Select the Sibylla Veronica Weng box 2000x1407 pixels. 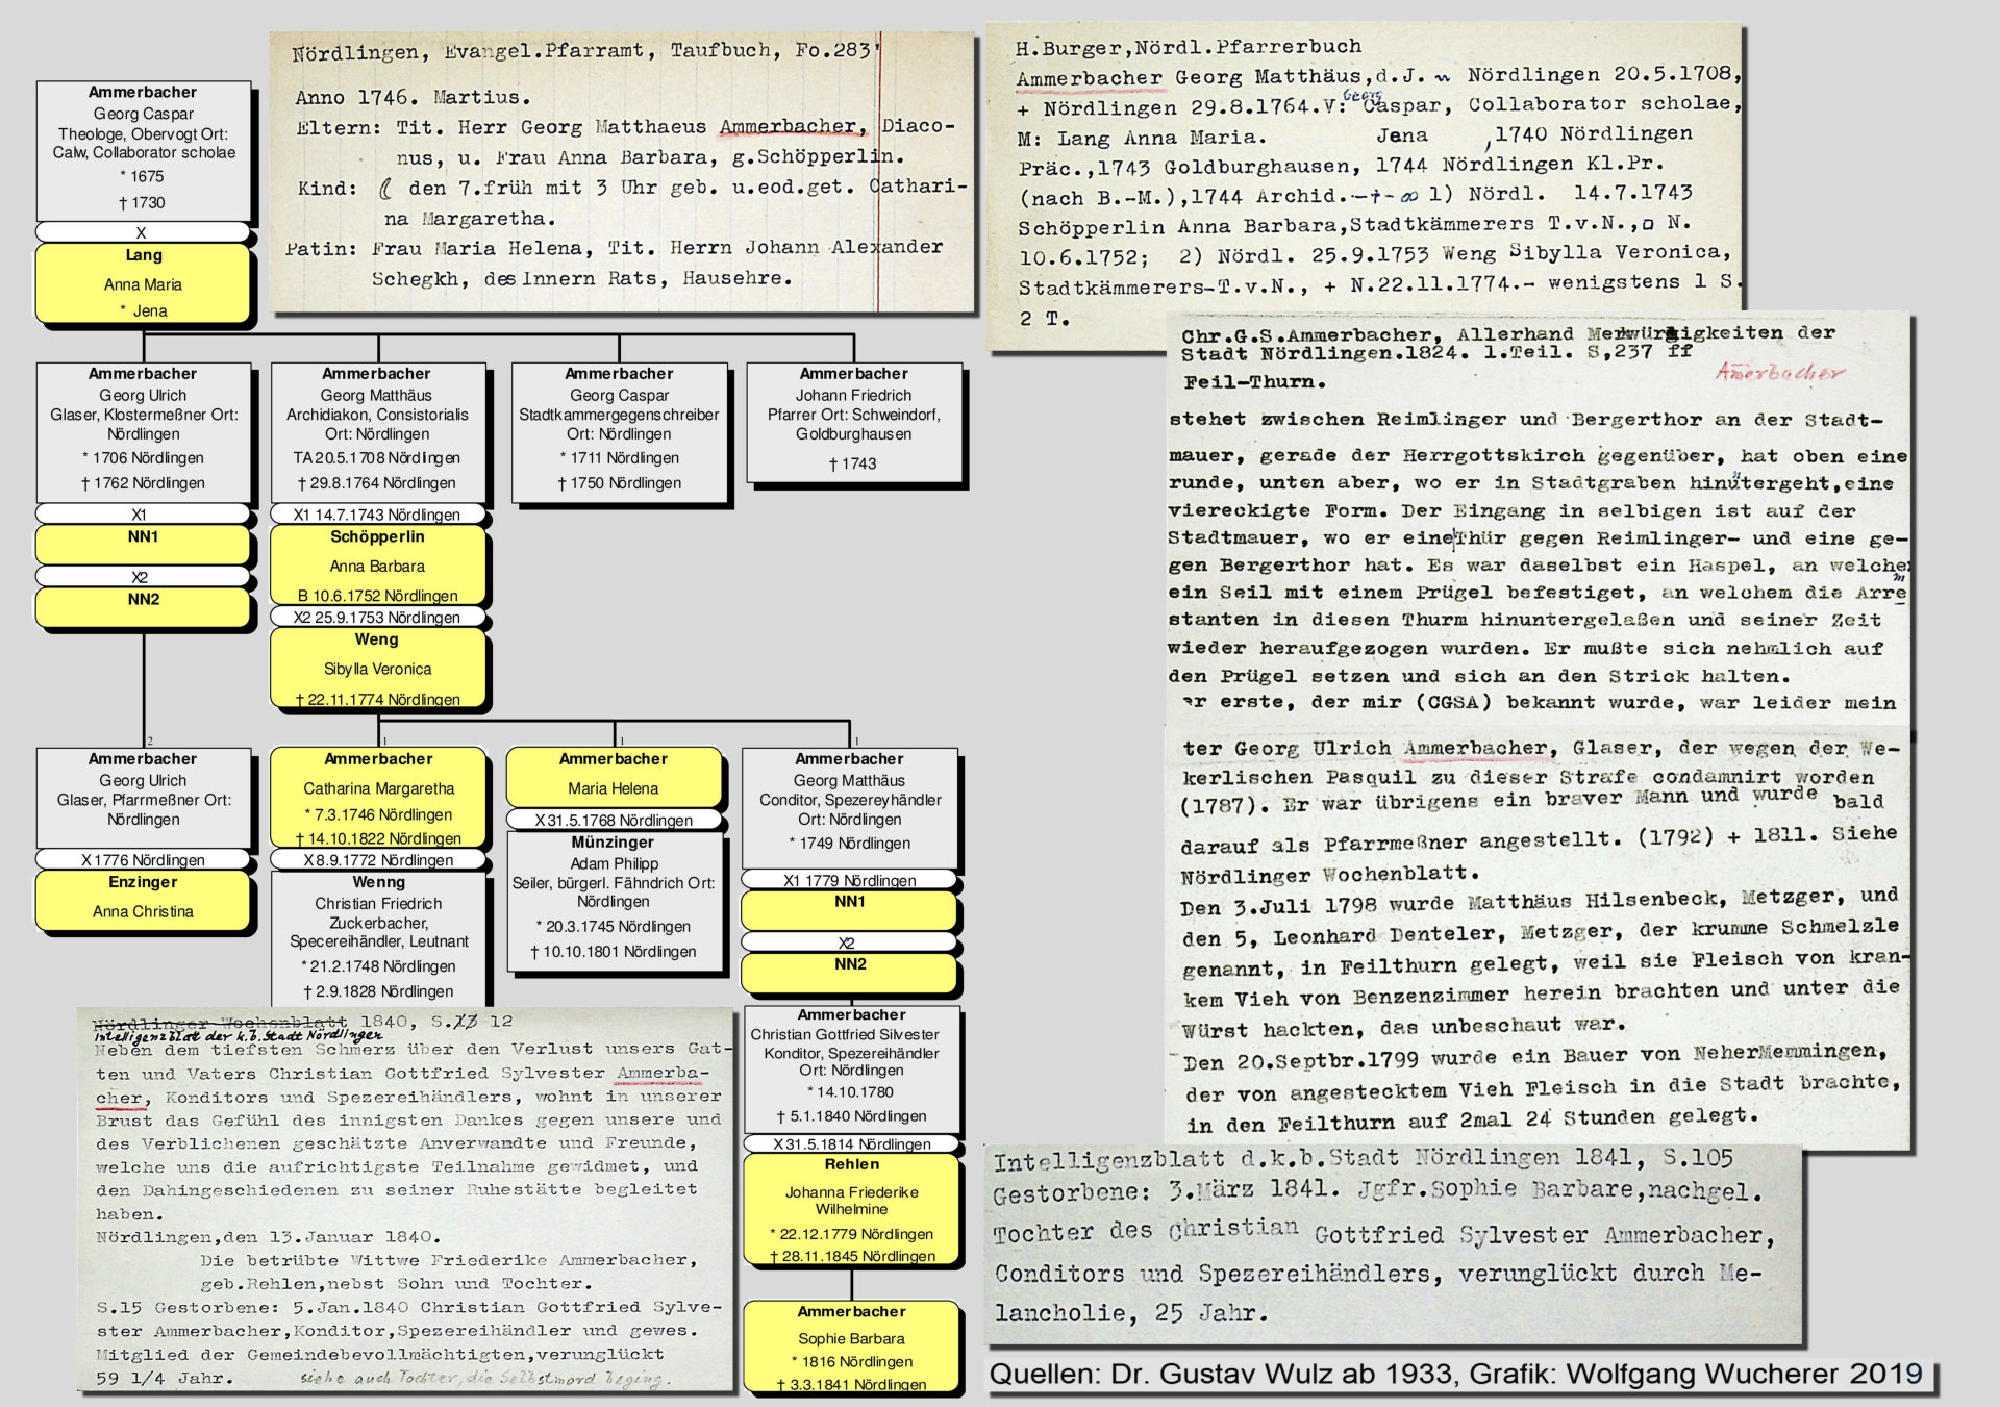point(377,667)
